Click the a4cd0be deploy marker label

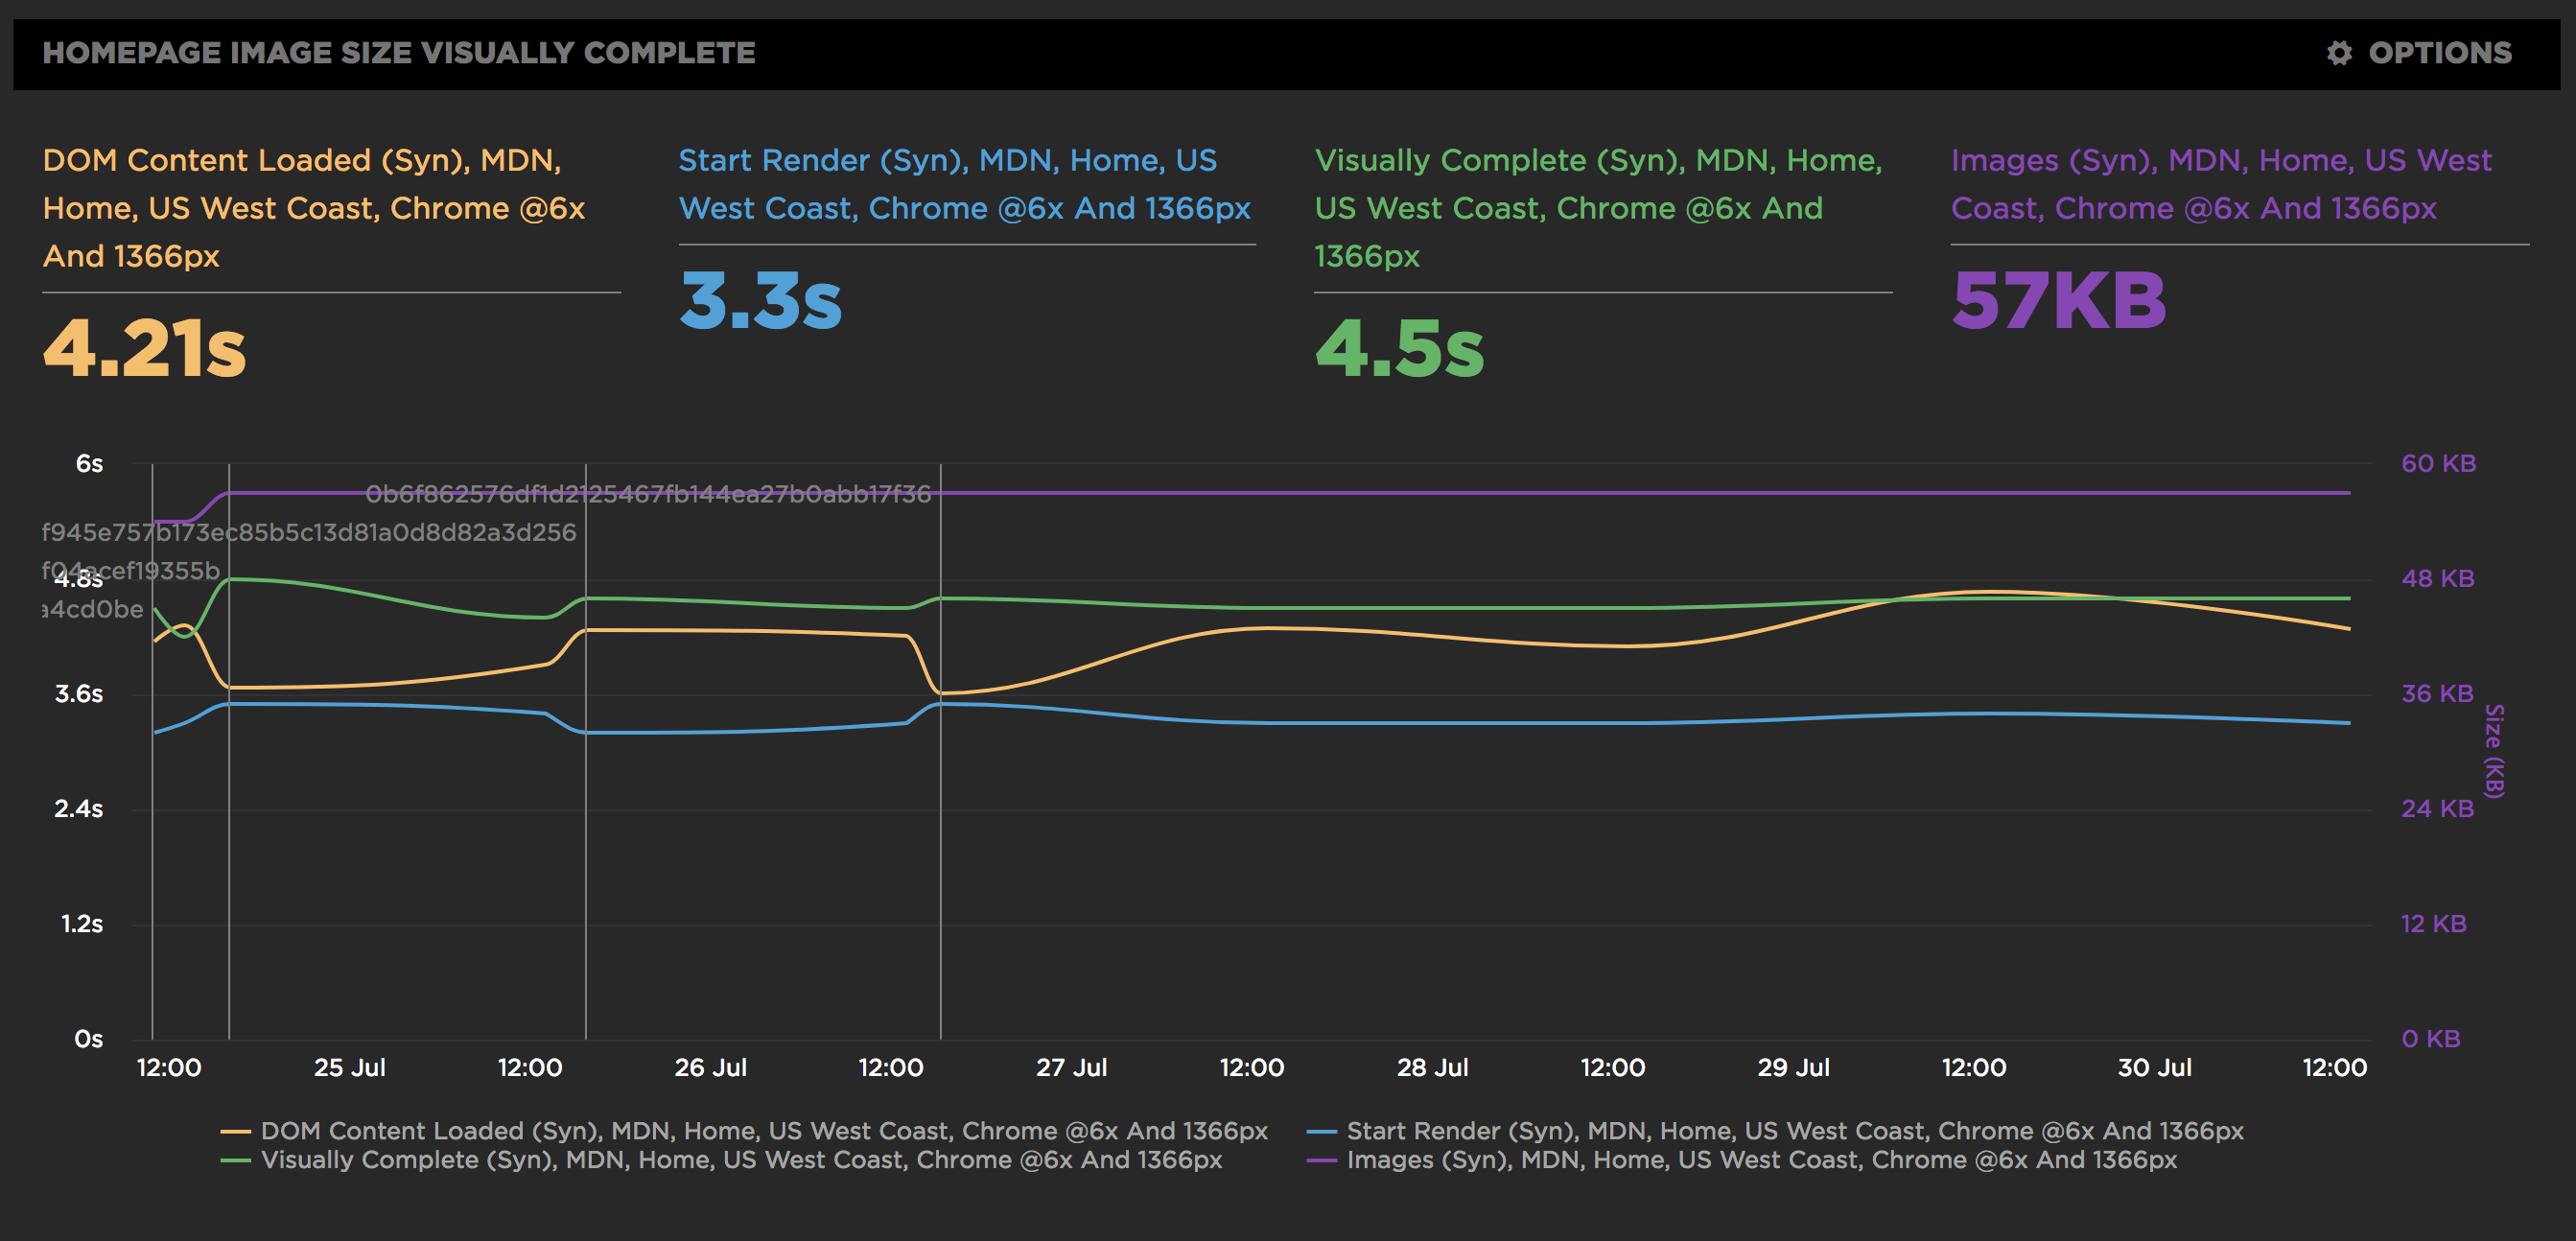93,609
